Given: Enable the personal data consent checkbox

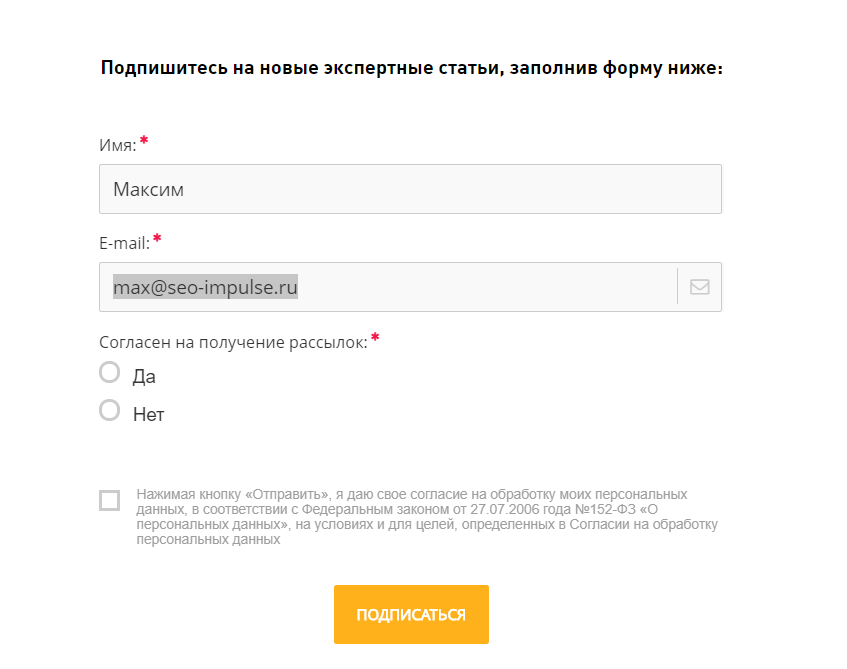Looking at the screenshot, I should click(108, 500).
